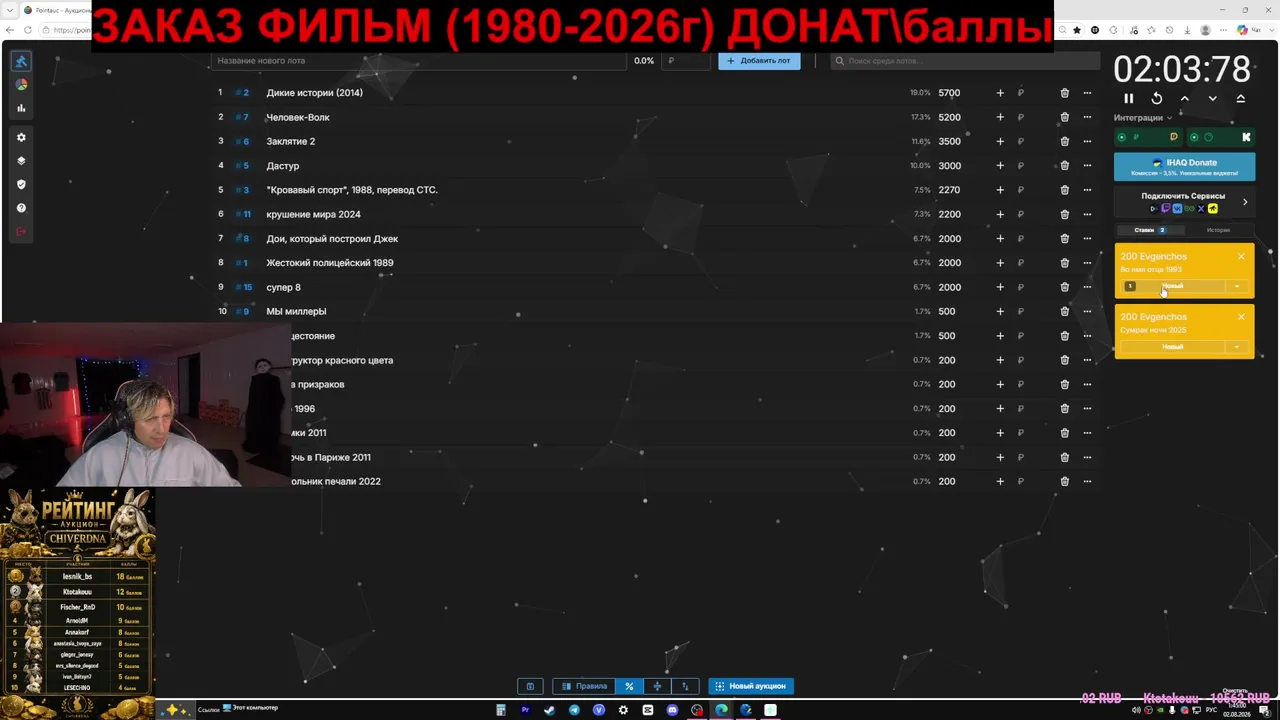The height and width of the screenshot is (720, 1280).
Task: Delete the 'Заклятие 2' lot
Action: click(x=1064, y=141)
